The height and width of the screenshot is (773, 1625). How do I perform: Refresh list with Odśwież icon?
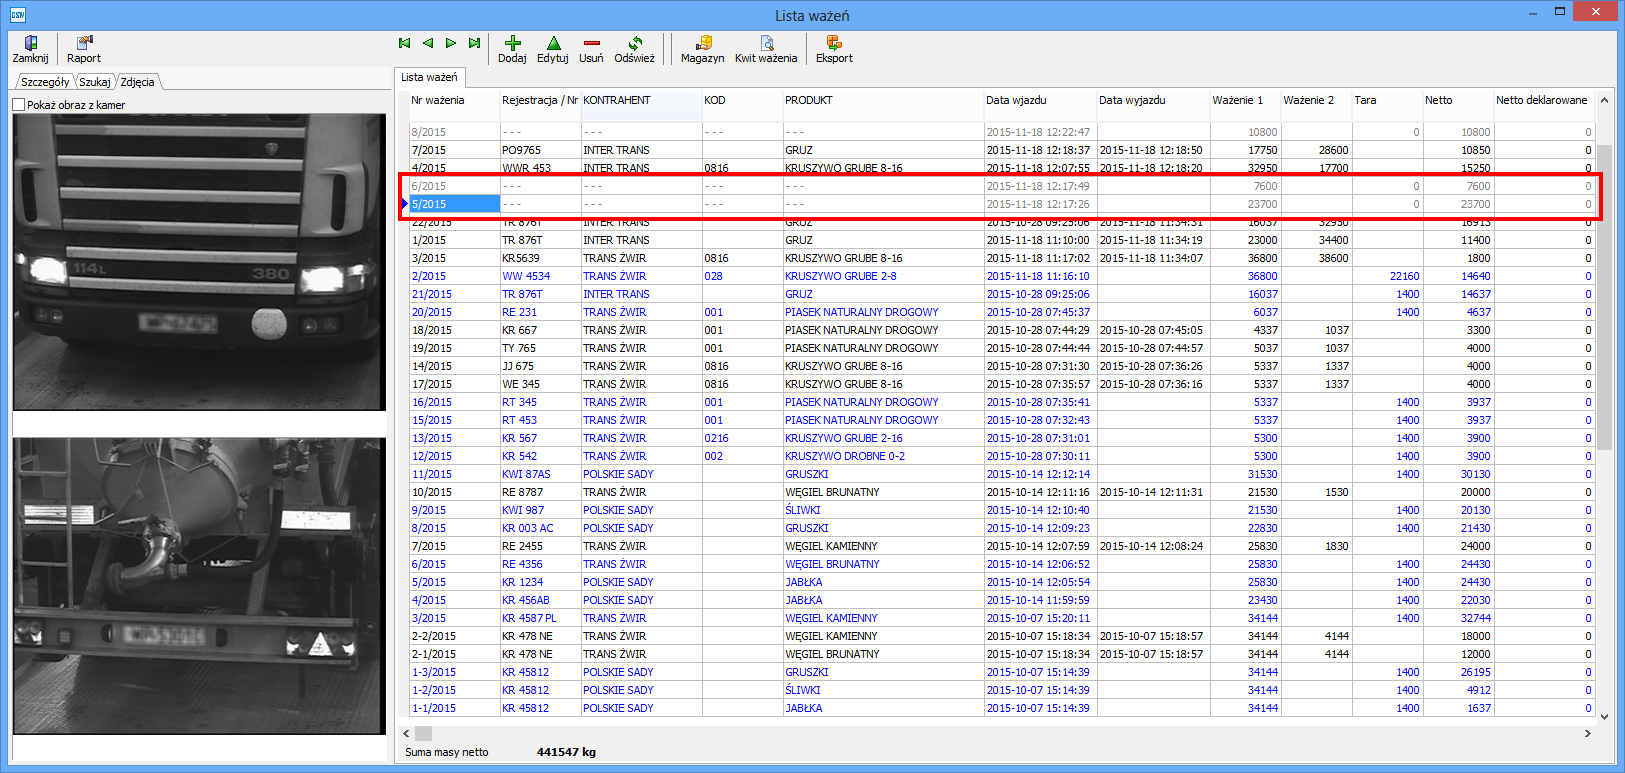[634, 48]
